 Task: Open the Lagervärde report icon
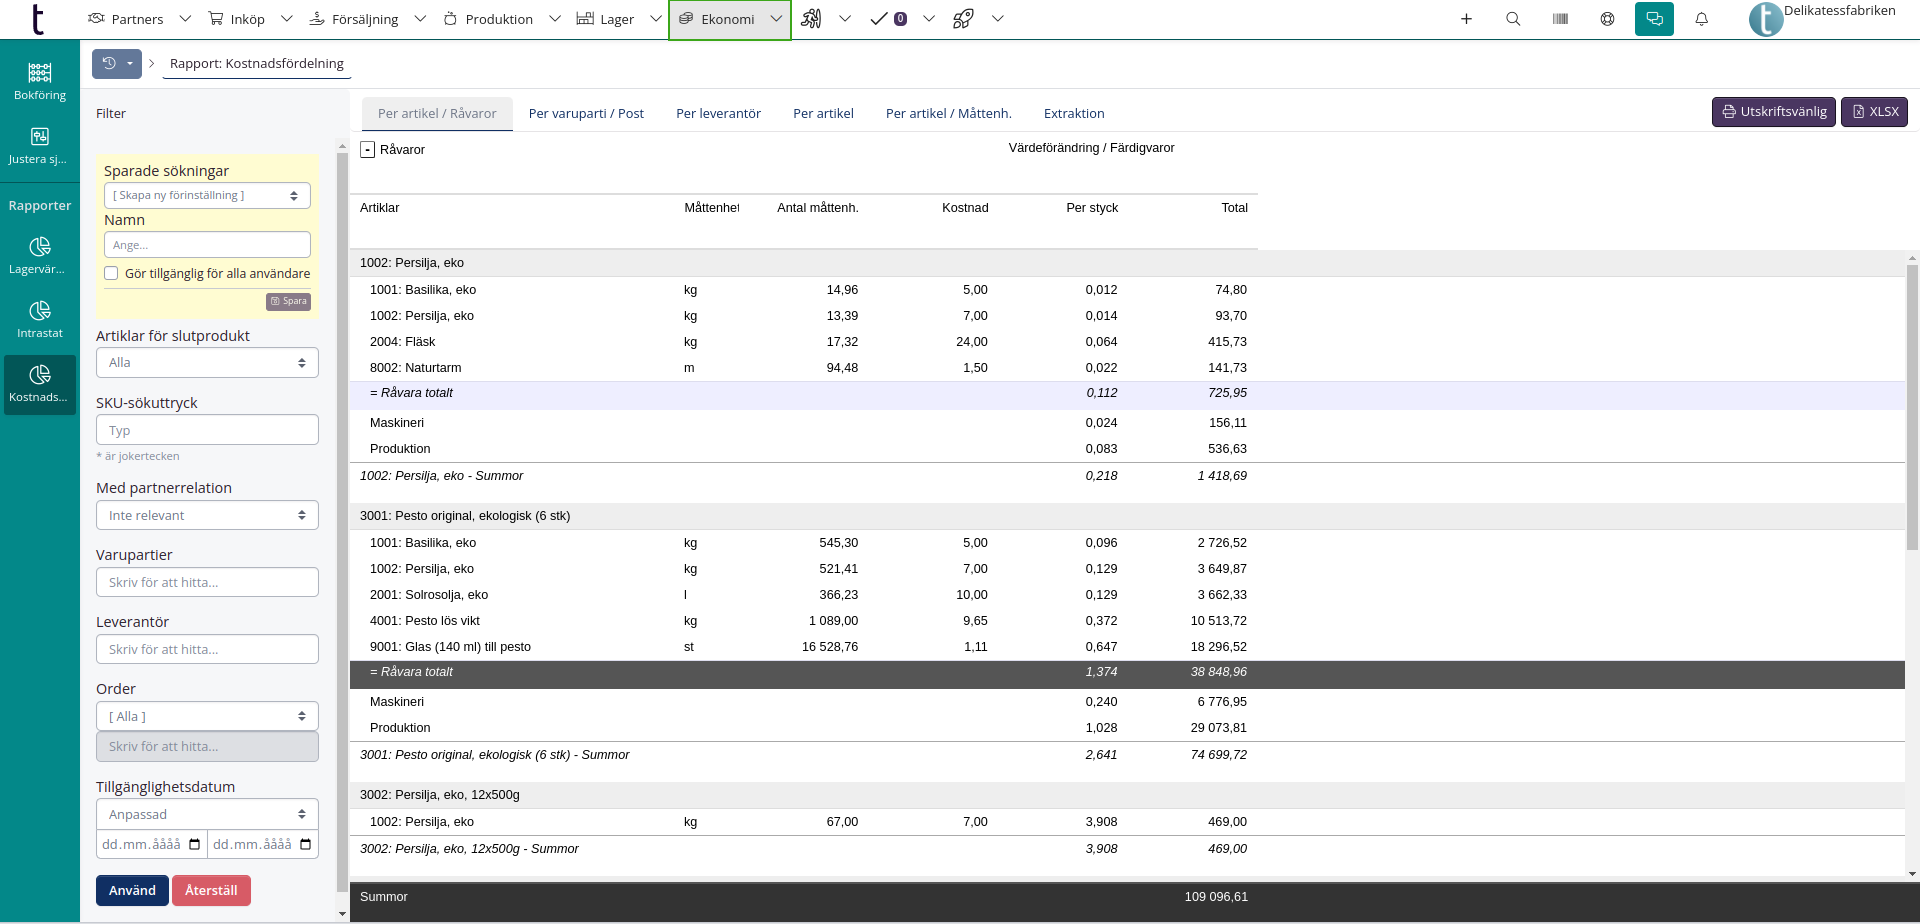coord(40,255)
